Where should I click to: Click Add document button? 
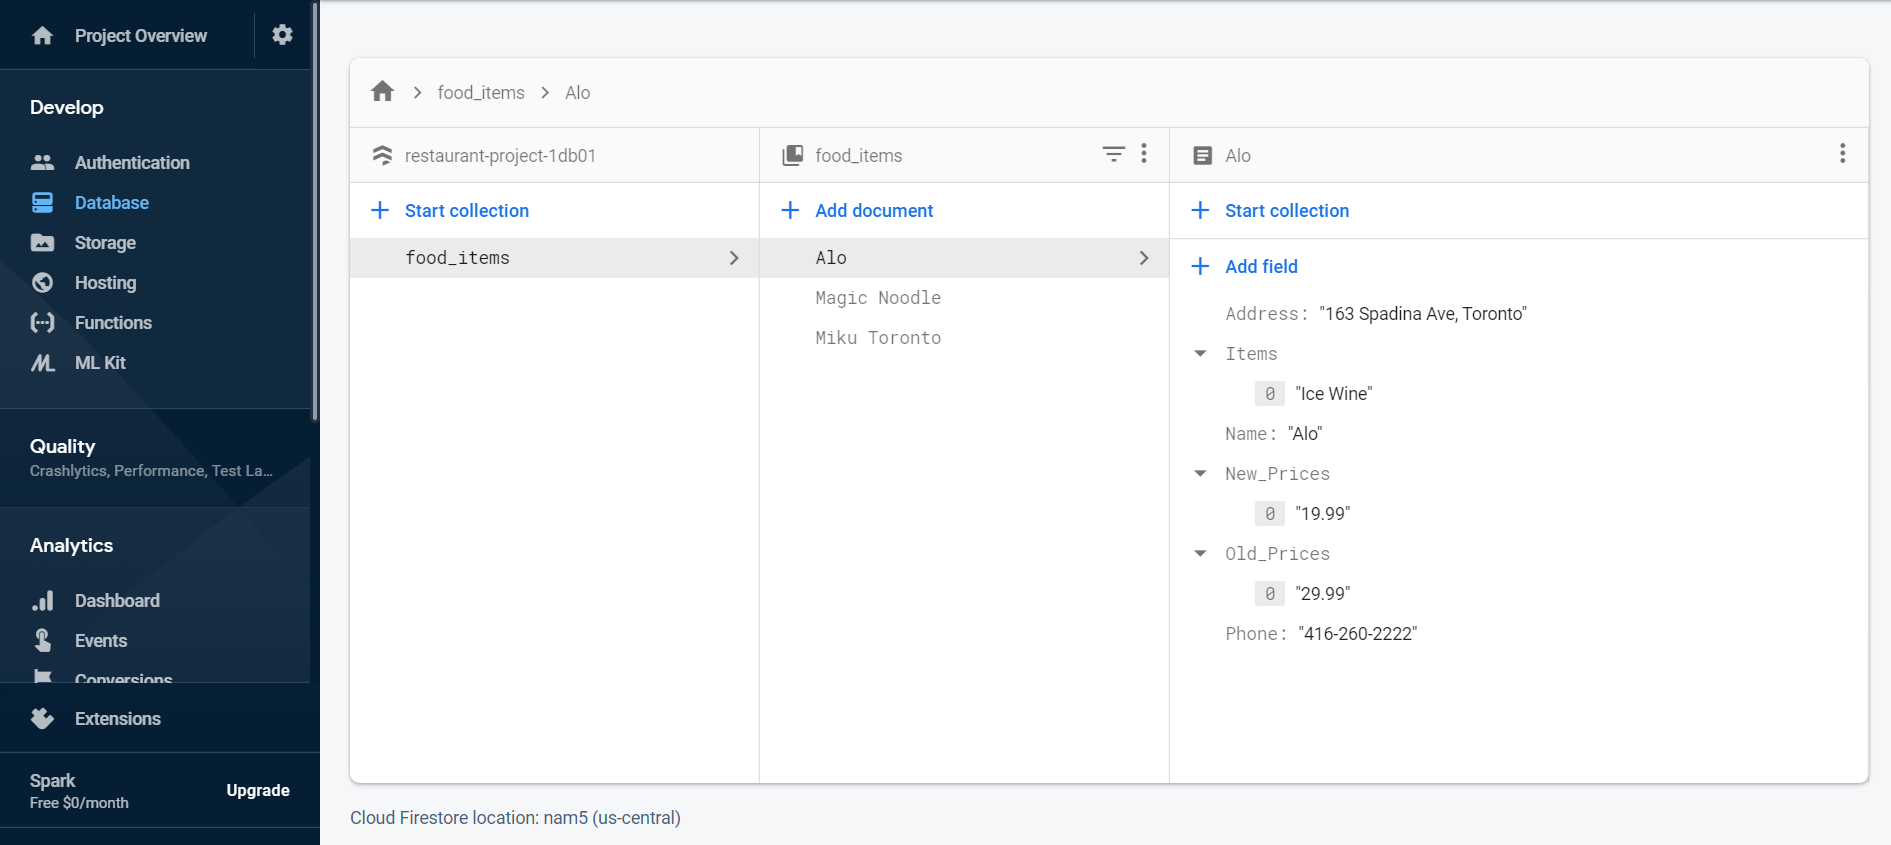pos(873,211)
